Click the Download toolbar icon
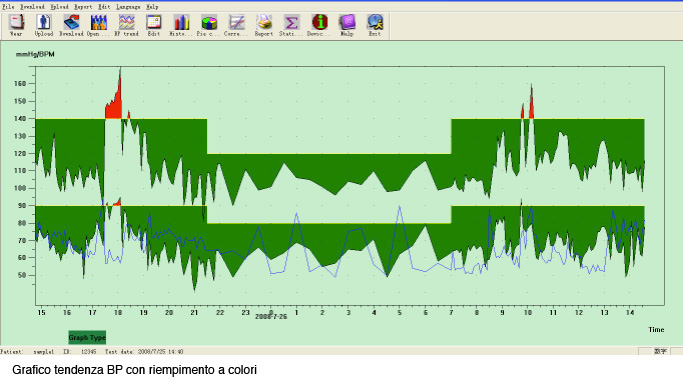Viewport: 683px width, 380px height. click(x=71, y=25)
